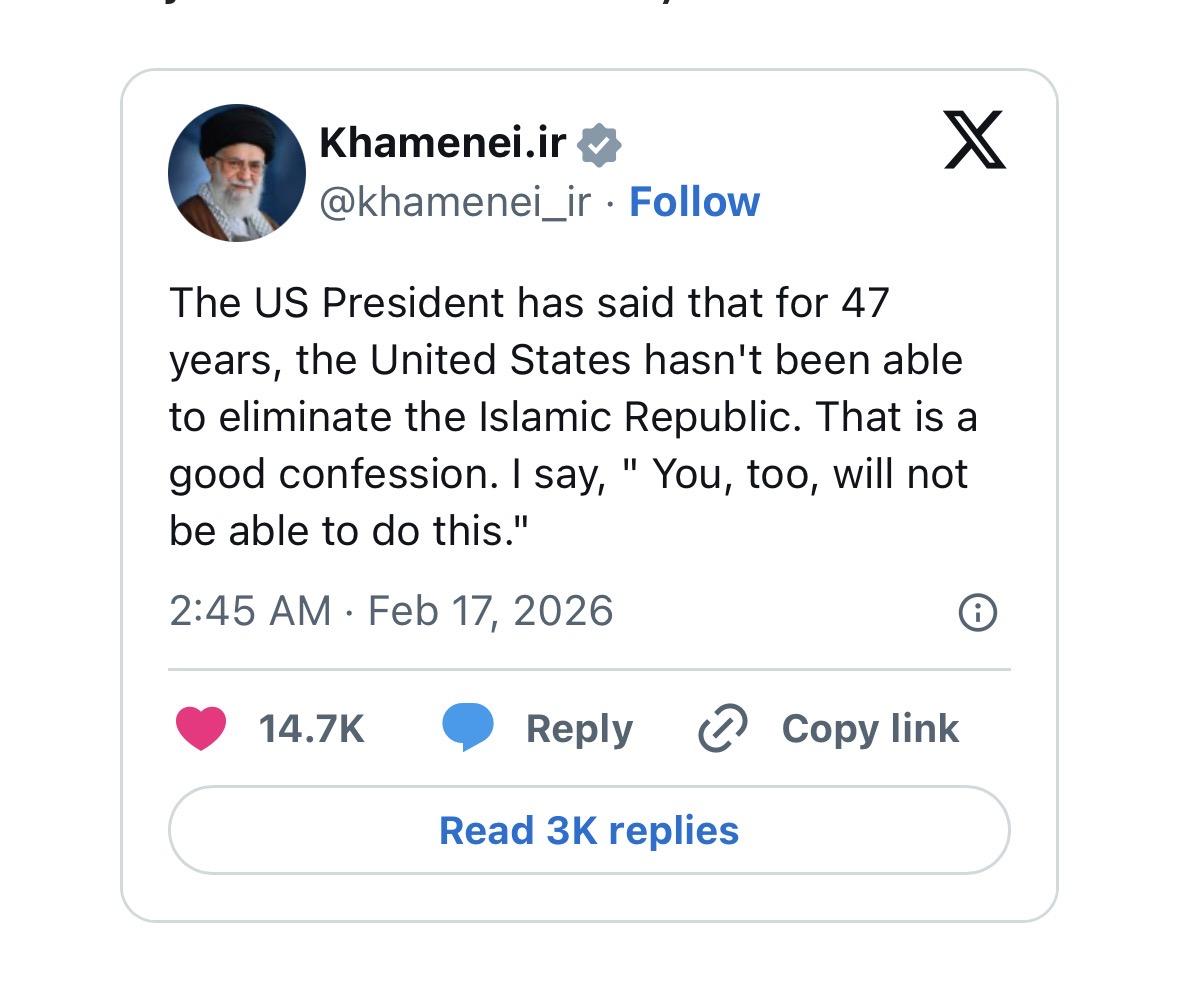This screenshot has height=985, width=1179.
Task: Click the verified badge next to Khamenei.ir
Action: [600, 145]
